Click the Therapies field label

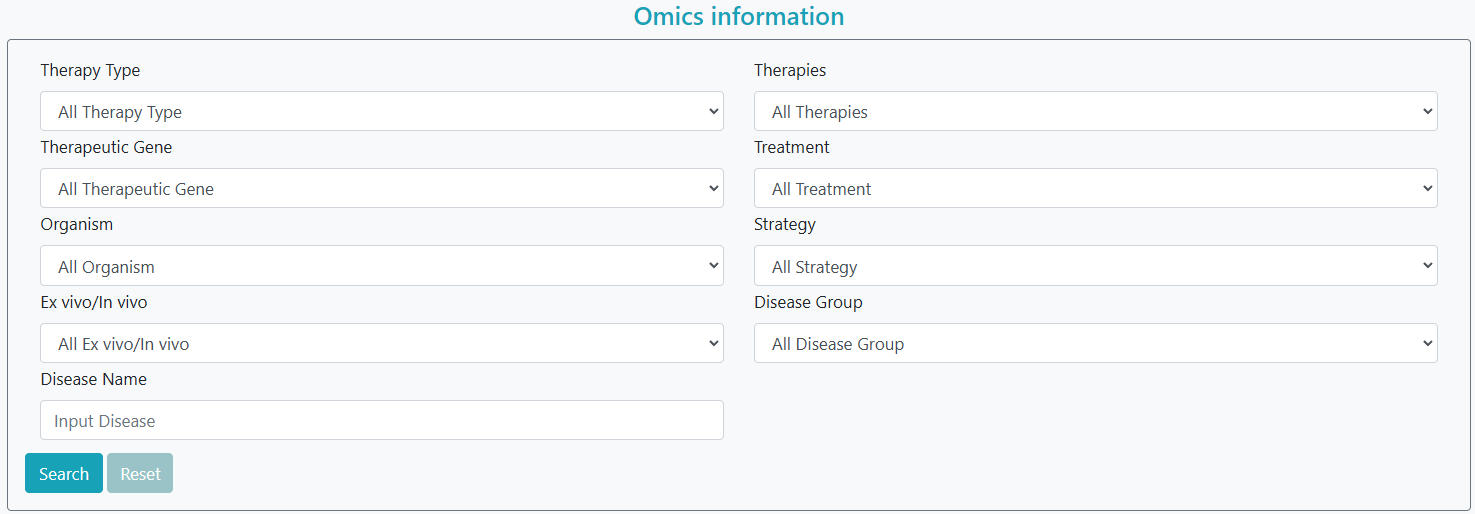click(790, 70)
